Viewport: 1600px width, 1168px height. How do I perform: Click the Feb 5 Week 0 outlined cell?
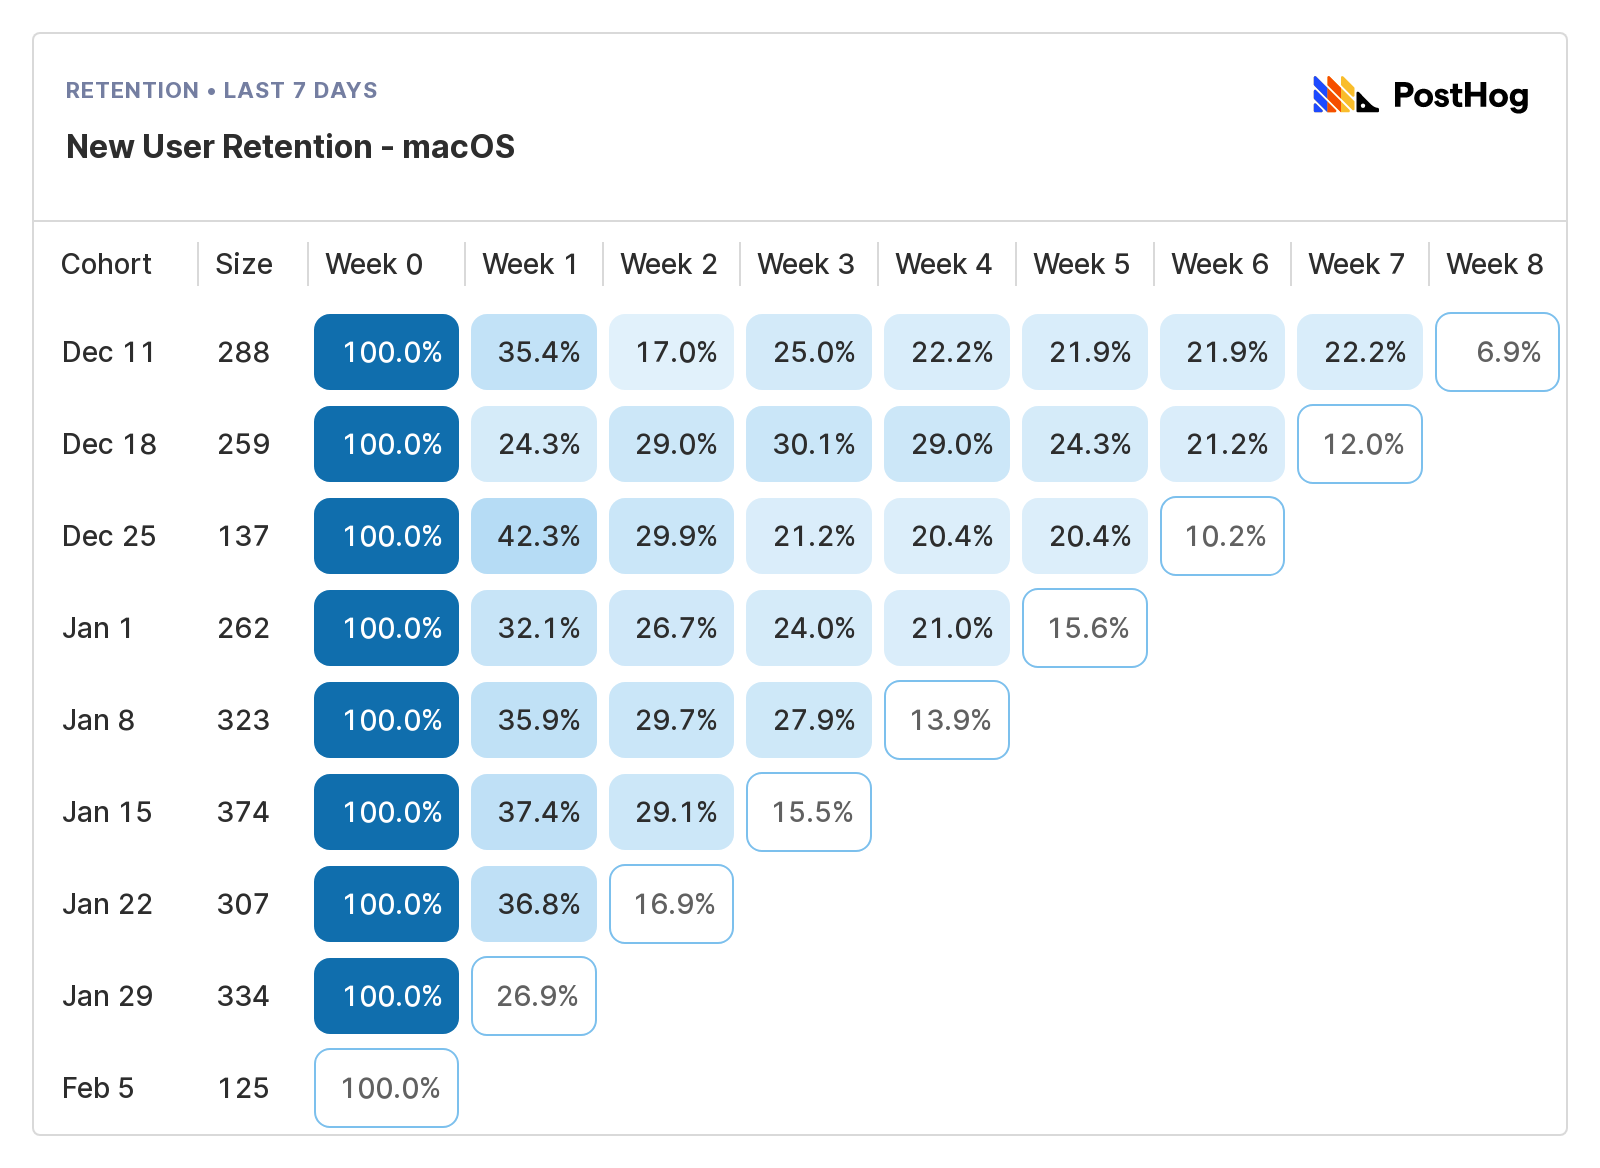(386, 1088)
